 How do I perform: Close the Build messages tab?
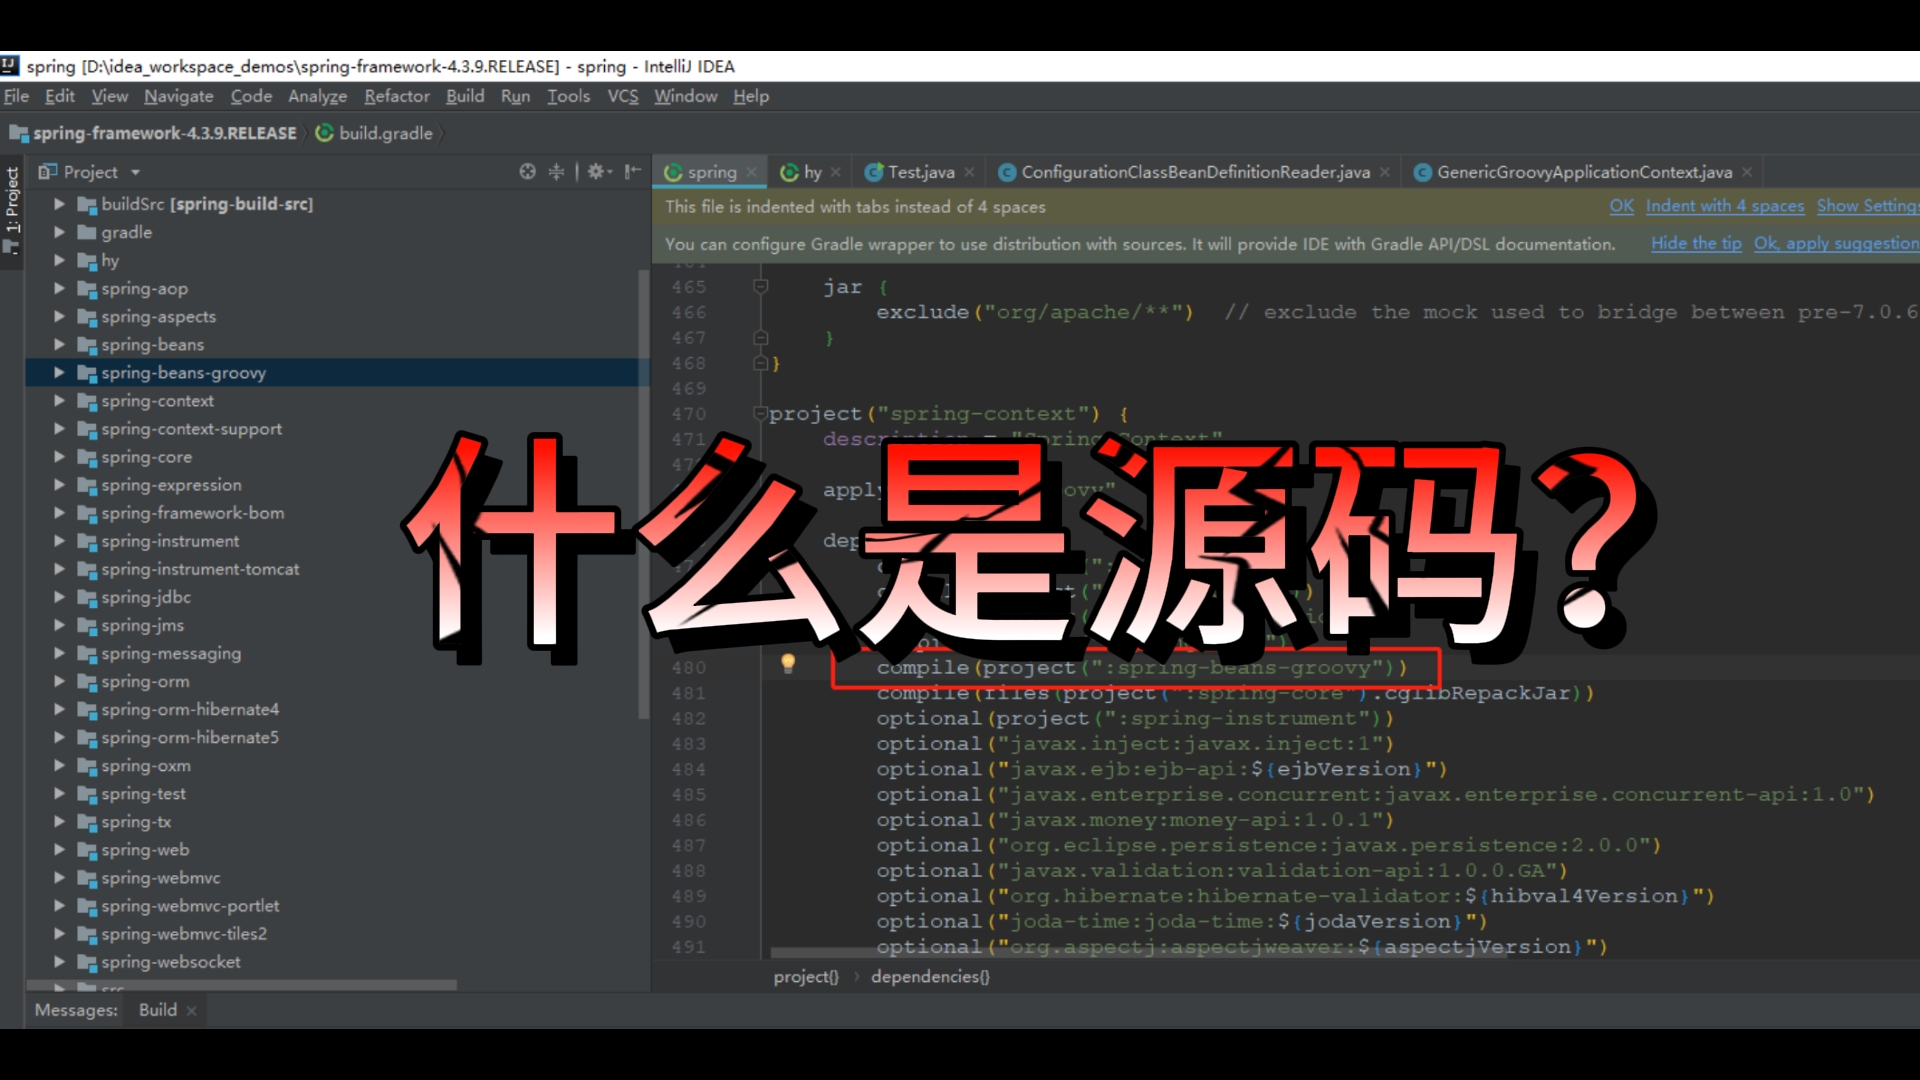[191, 1011]
